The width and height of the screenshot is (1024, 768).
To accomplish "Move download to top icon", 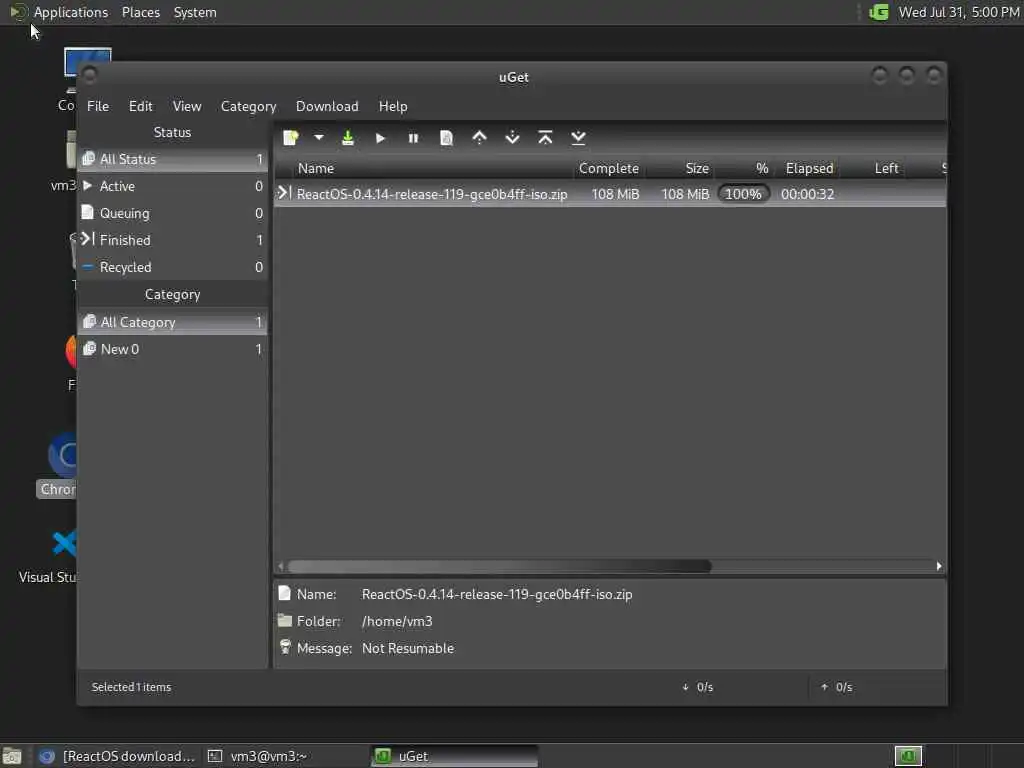I will point(545,138).
